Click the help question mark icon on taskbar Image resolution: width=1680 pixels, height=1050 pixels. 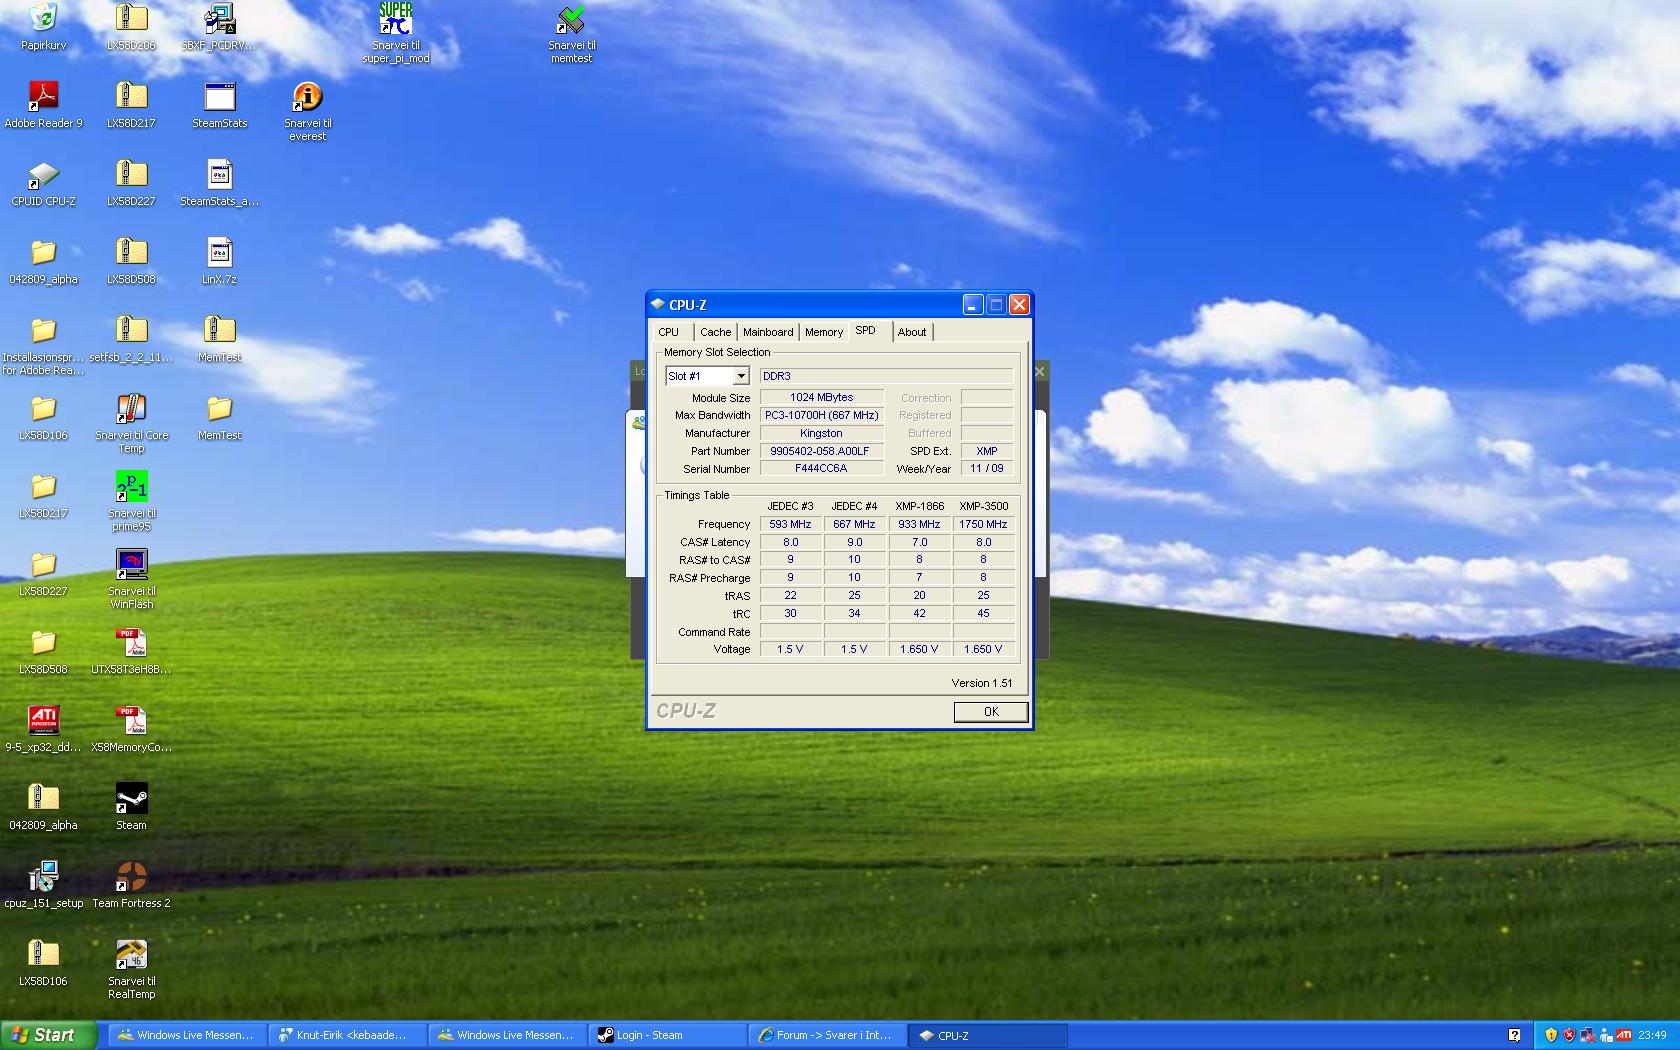click(1514, 1035)
